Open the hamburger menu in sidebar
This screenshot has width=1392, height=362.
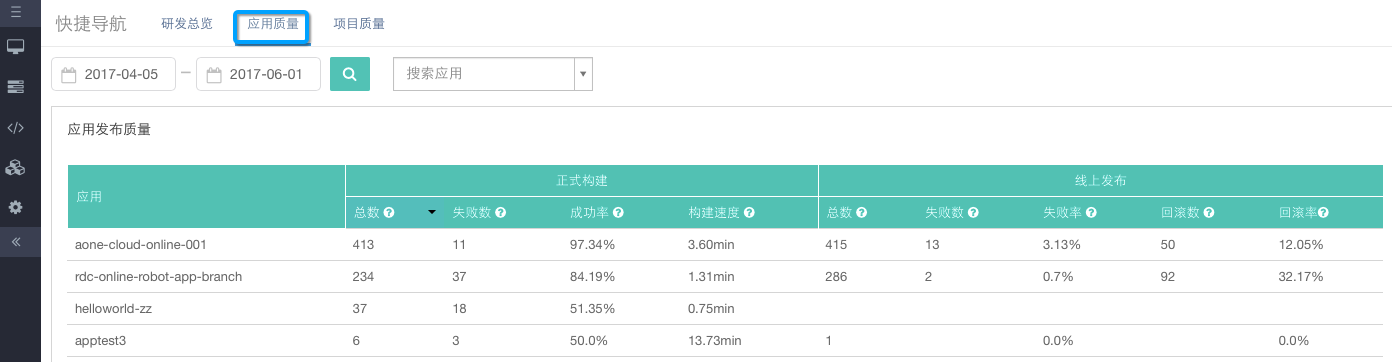tap(15, 12)
